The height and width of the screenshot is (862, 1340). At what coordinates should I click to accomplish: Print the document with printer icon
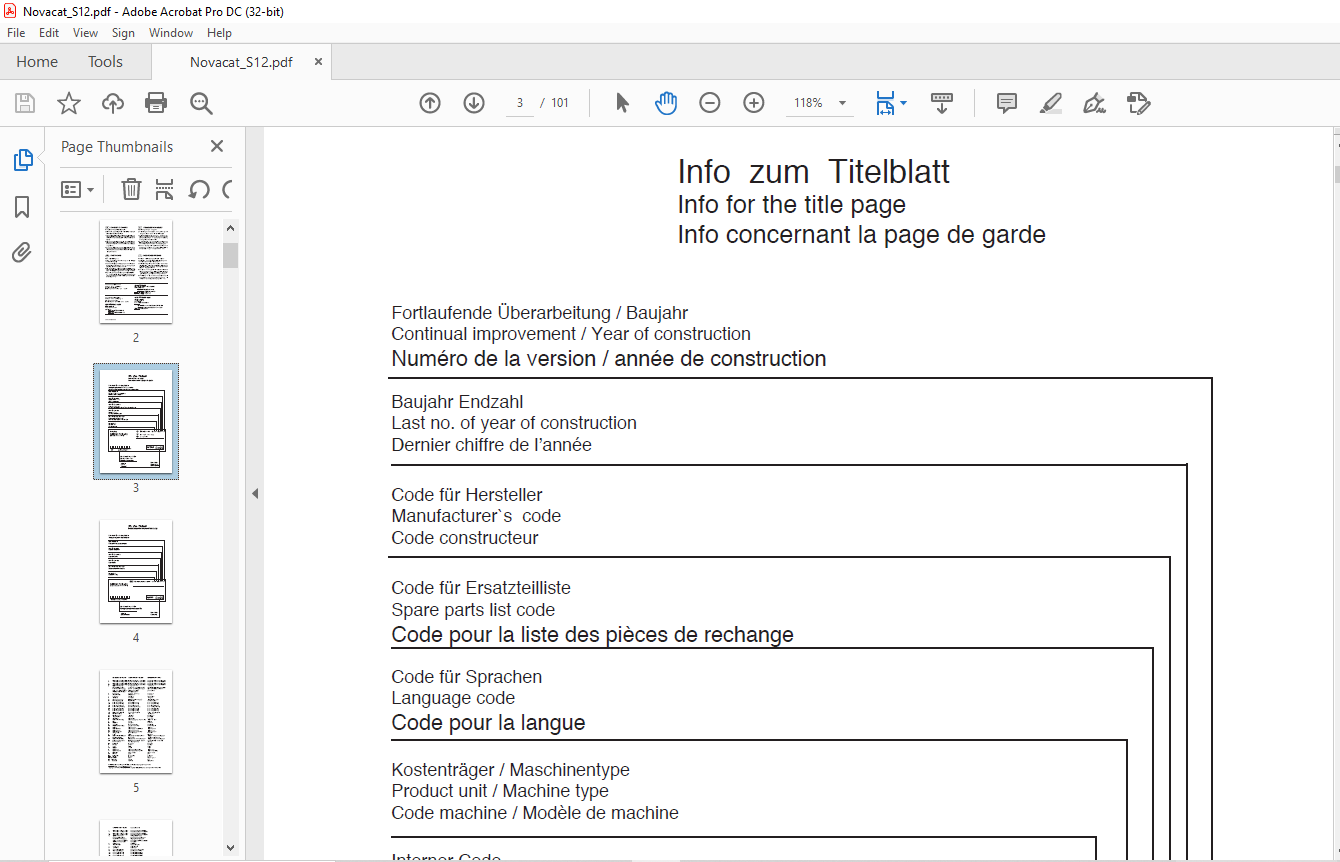(x=156, y=103)
